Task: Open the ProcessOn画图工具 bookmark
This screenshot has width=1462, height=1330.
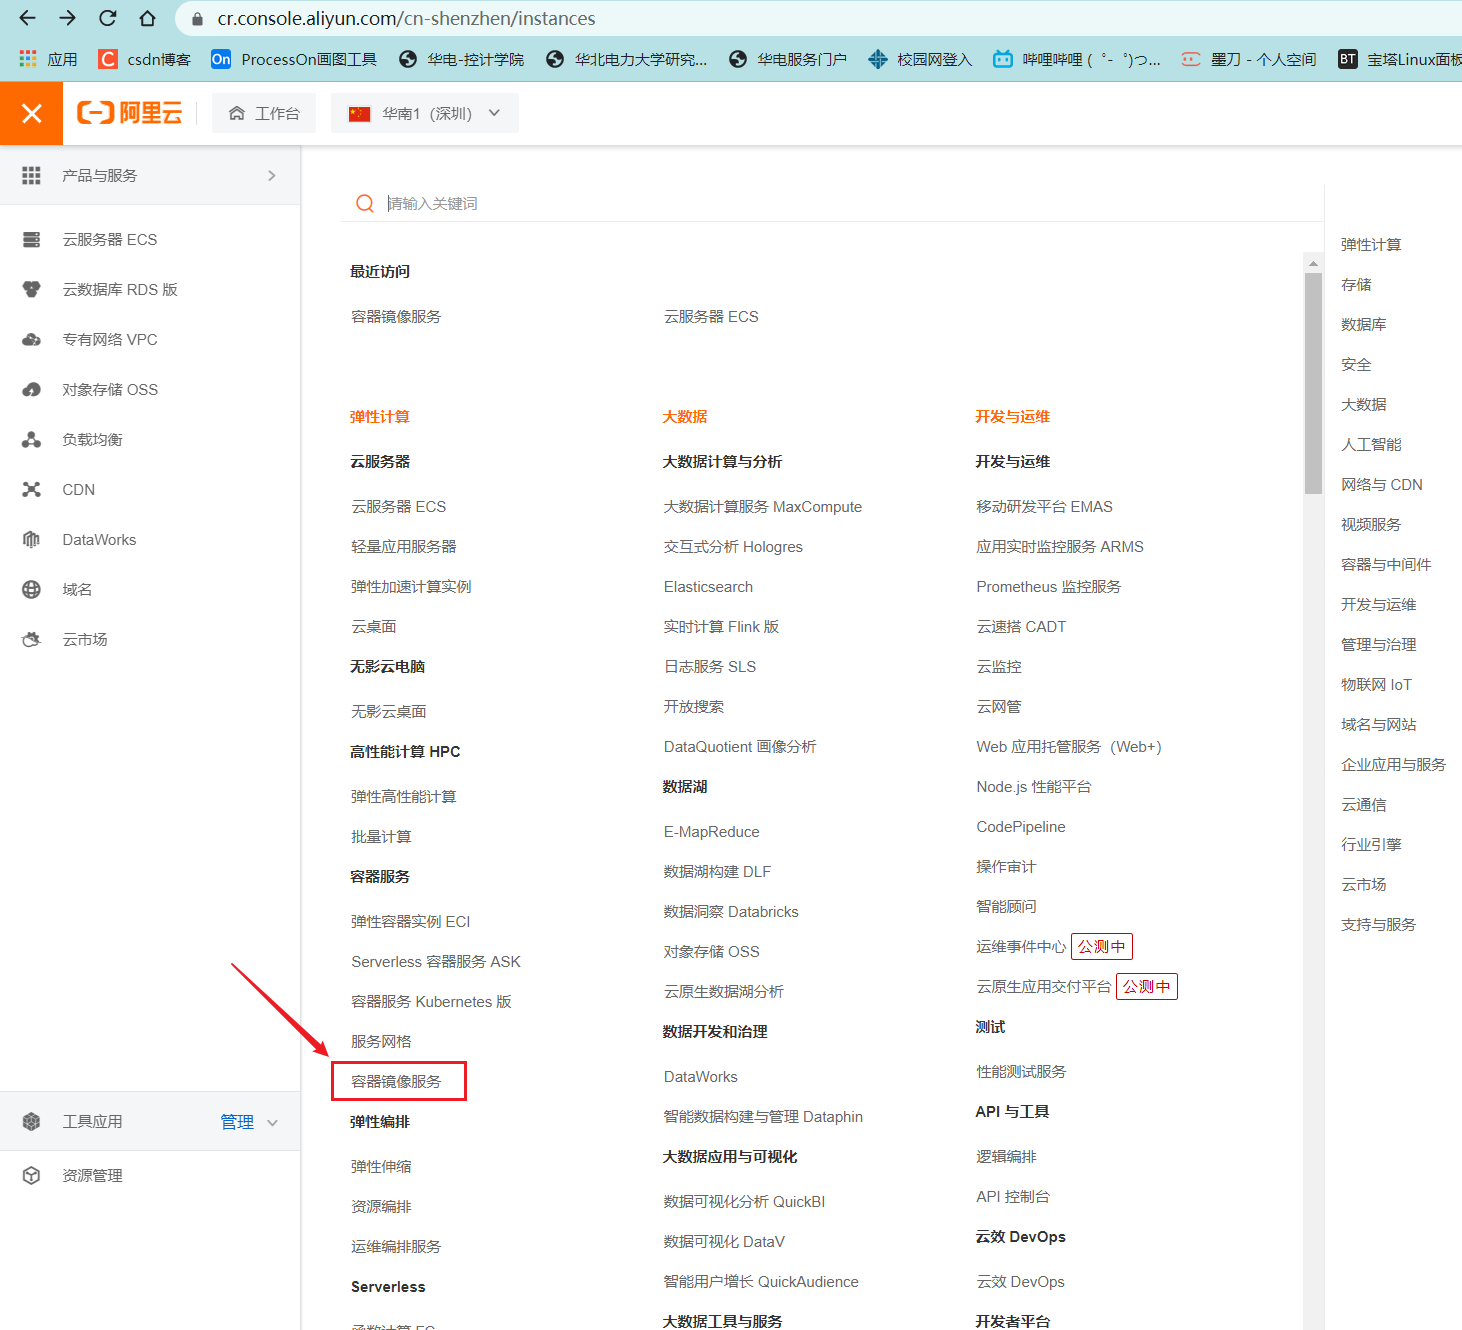Action: [x=295, y=59]
